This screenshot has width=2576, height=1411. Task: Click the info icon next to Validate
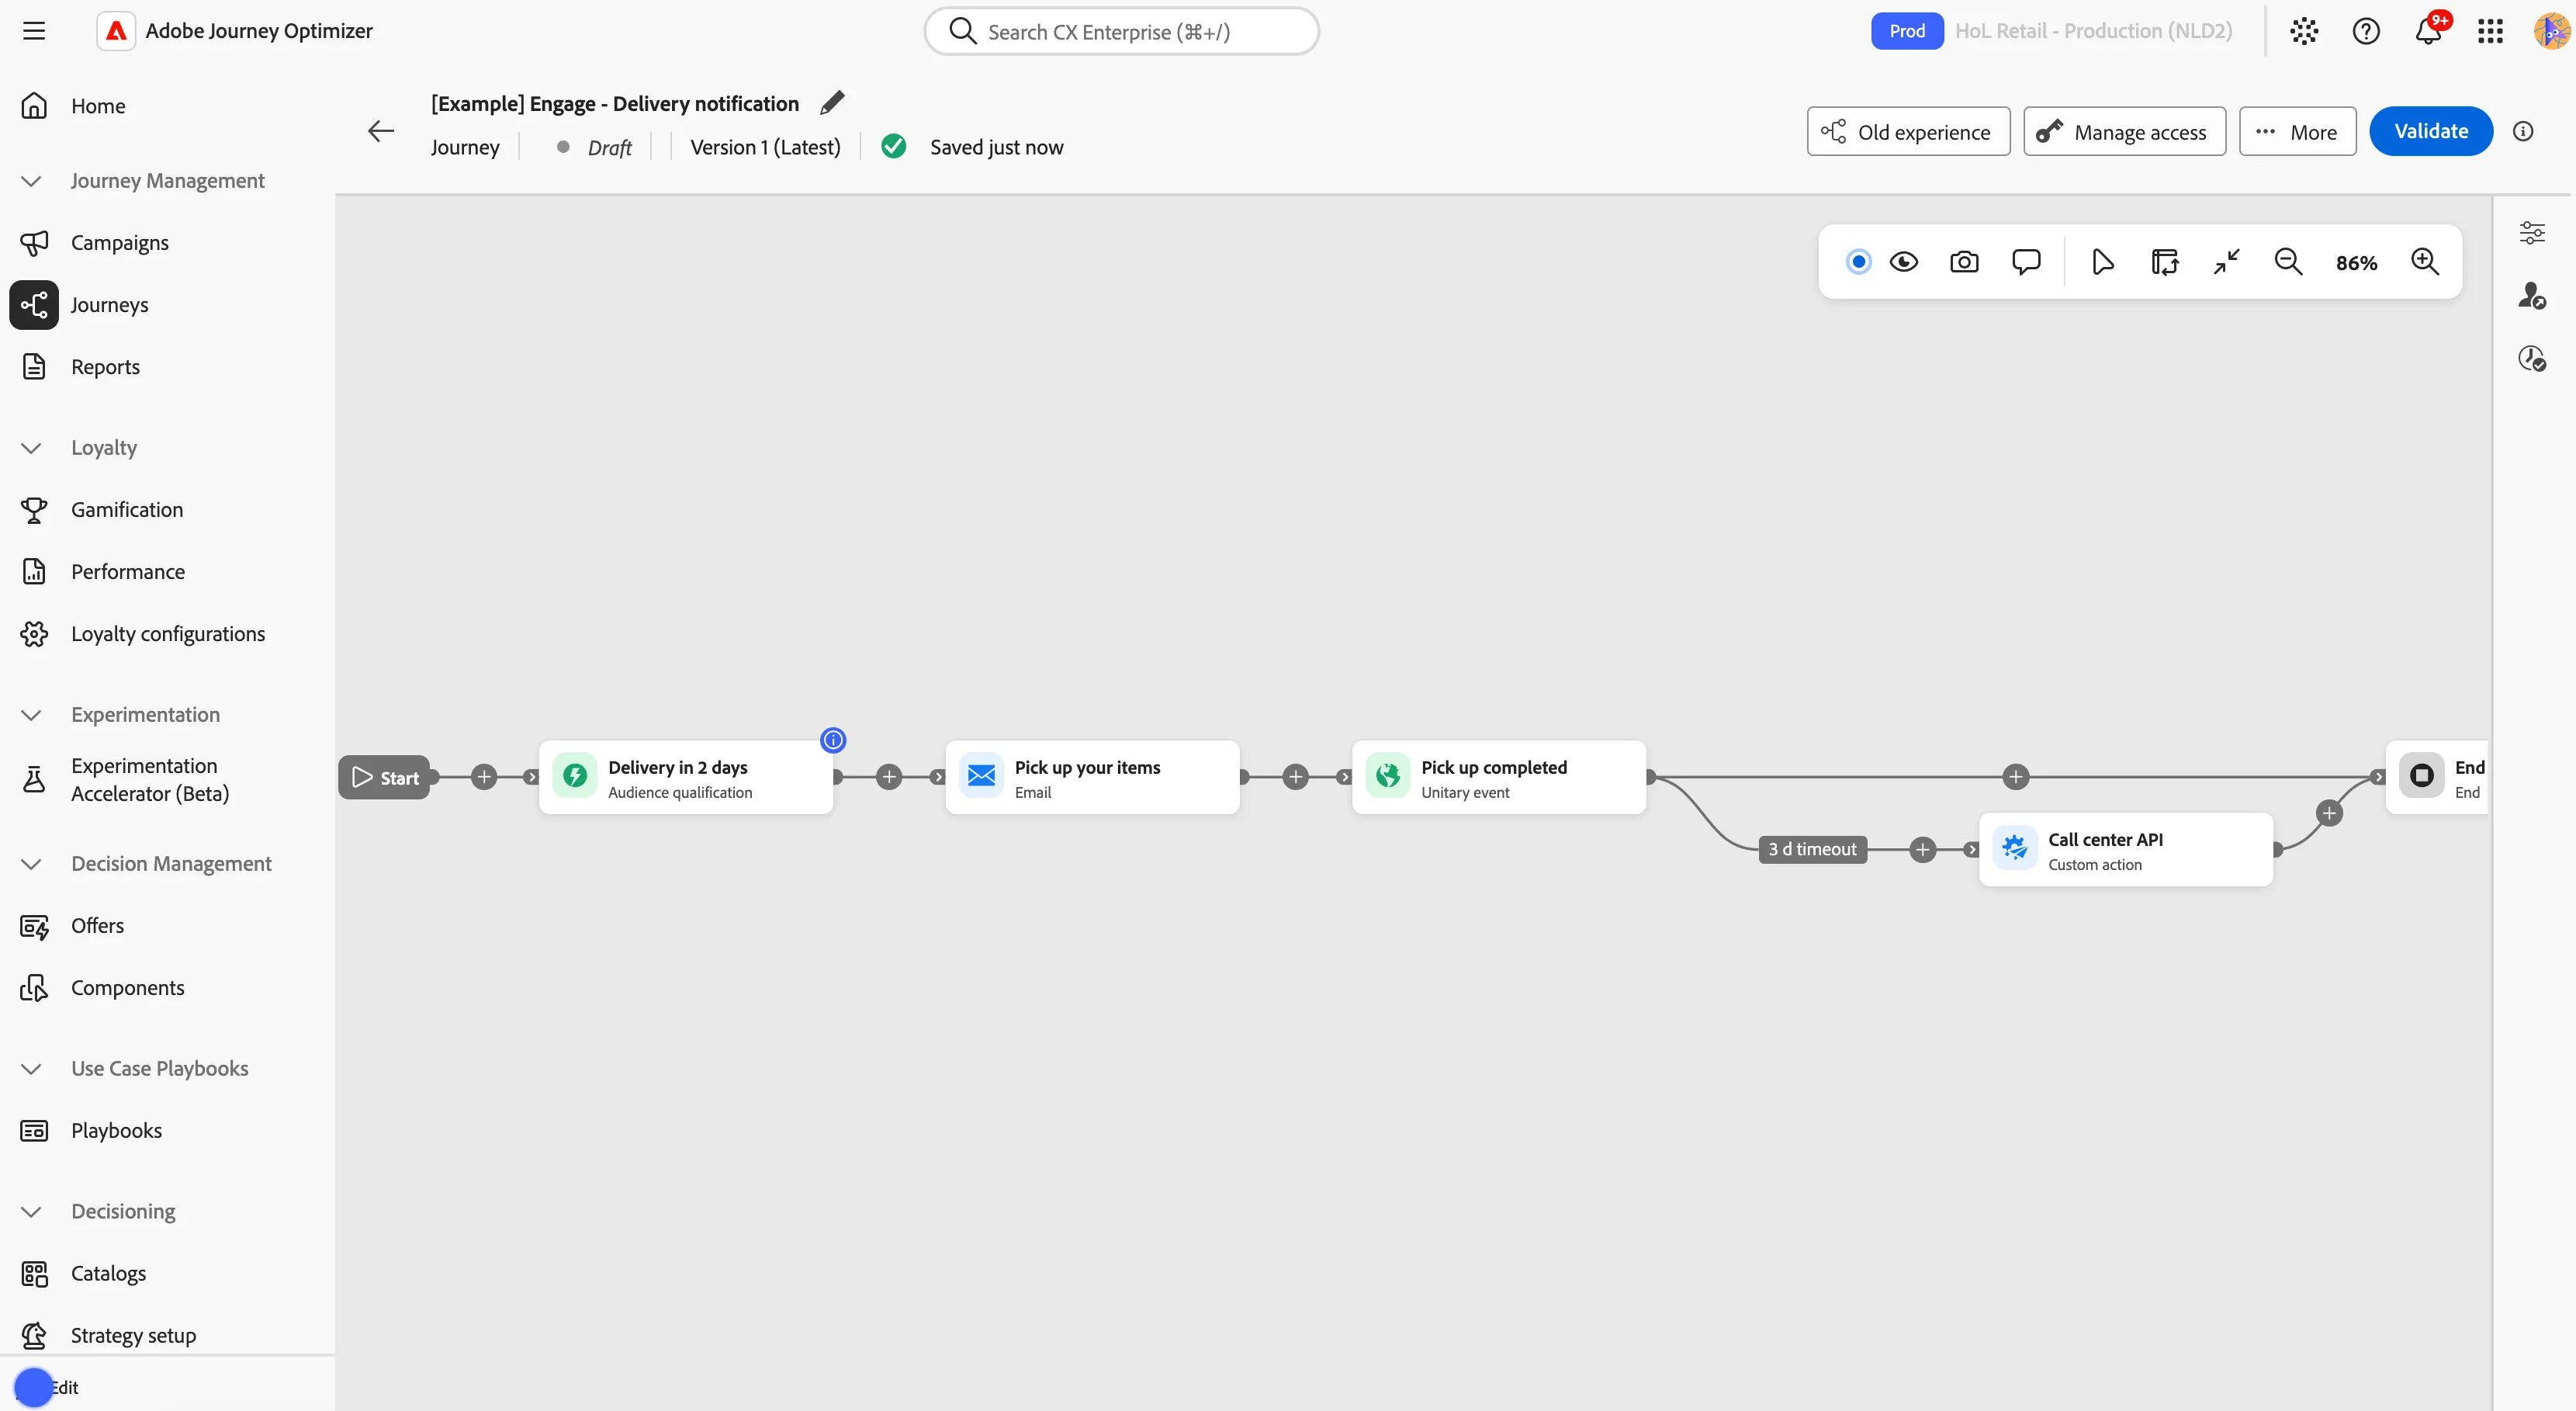click(x=2523, y=131)
